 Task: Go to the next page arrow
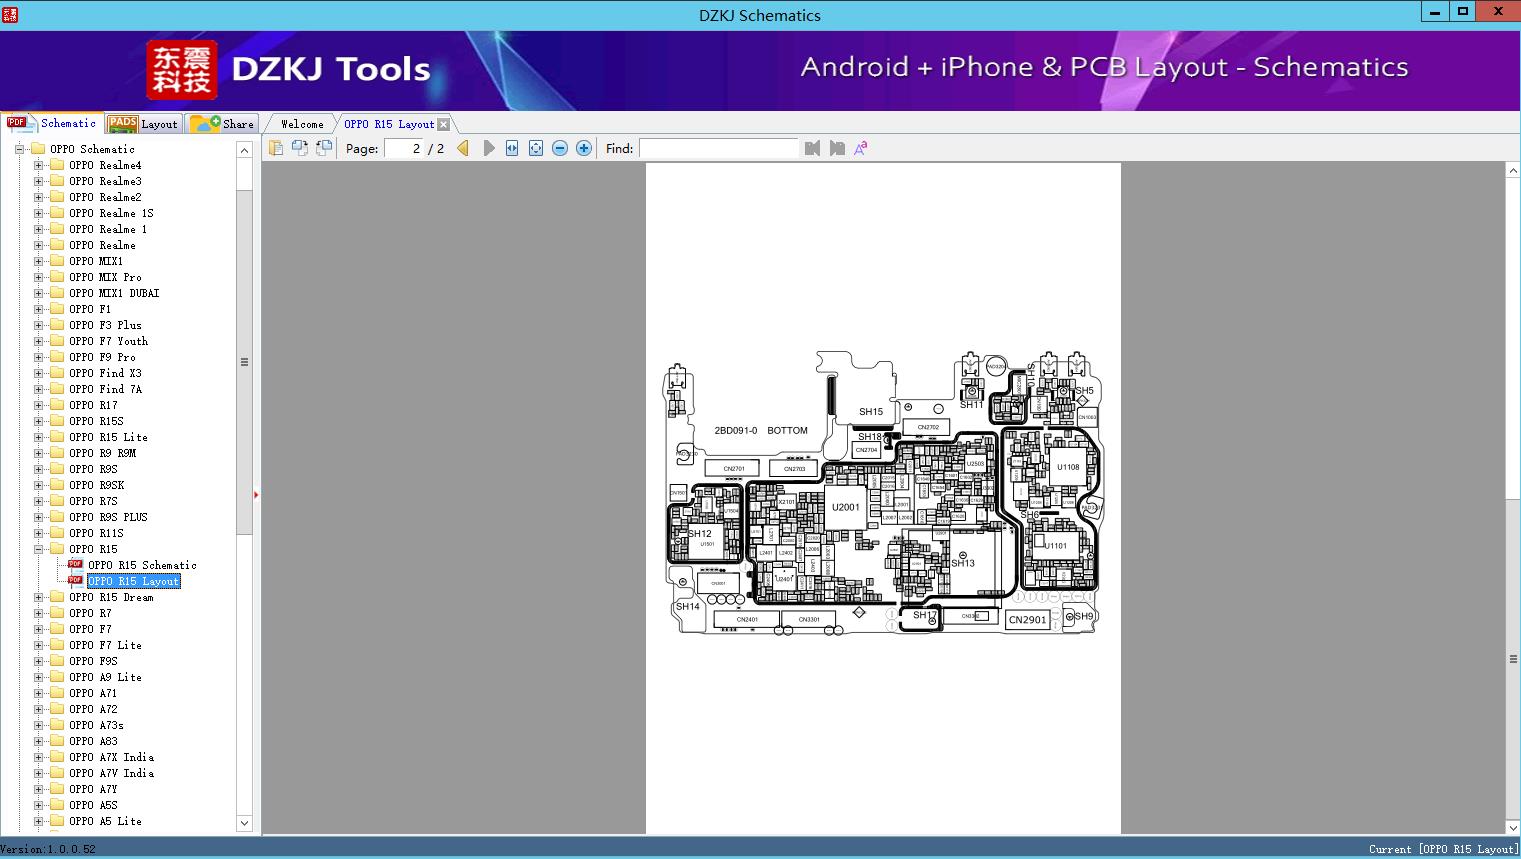tap(489, 148)
